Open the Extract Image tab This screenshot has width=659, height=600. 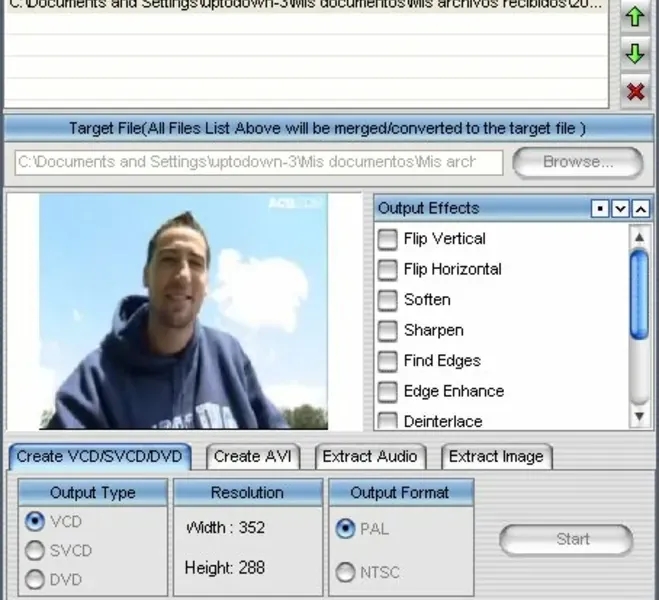pos(496,457)
